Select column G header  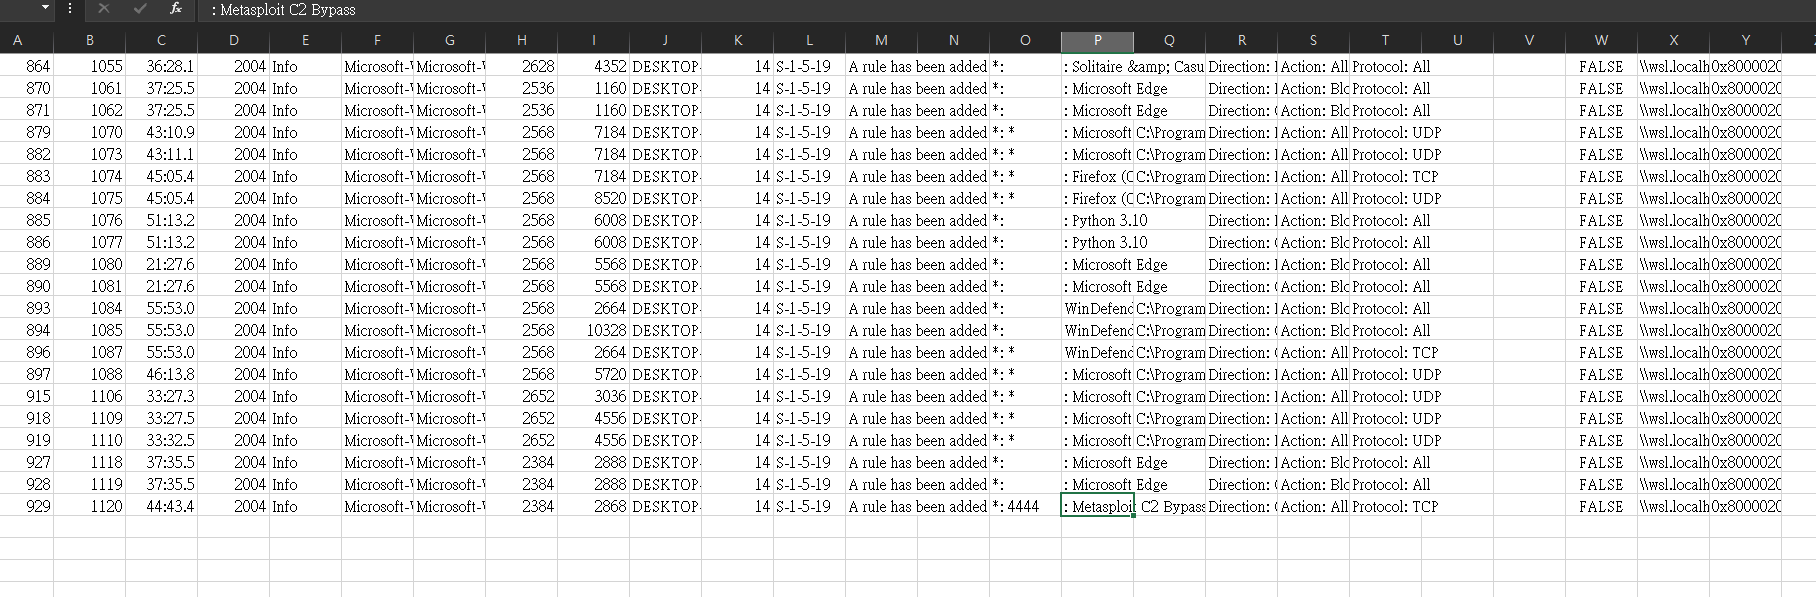coord(450,40)
